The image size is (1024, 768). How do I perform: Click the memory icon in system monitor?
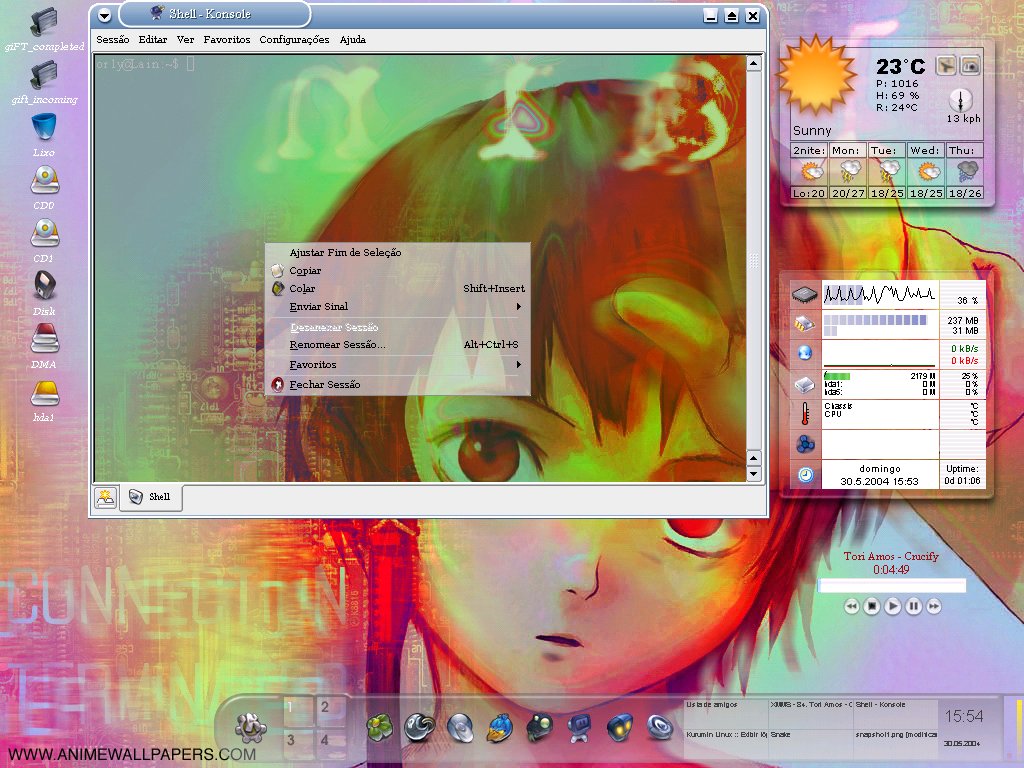(805, 323)
